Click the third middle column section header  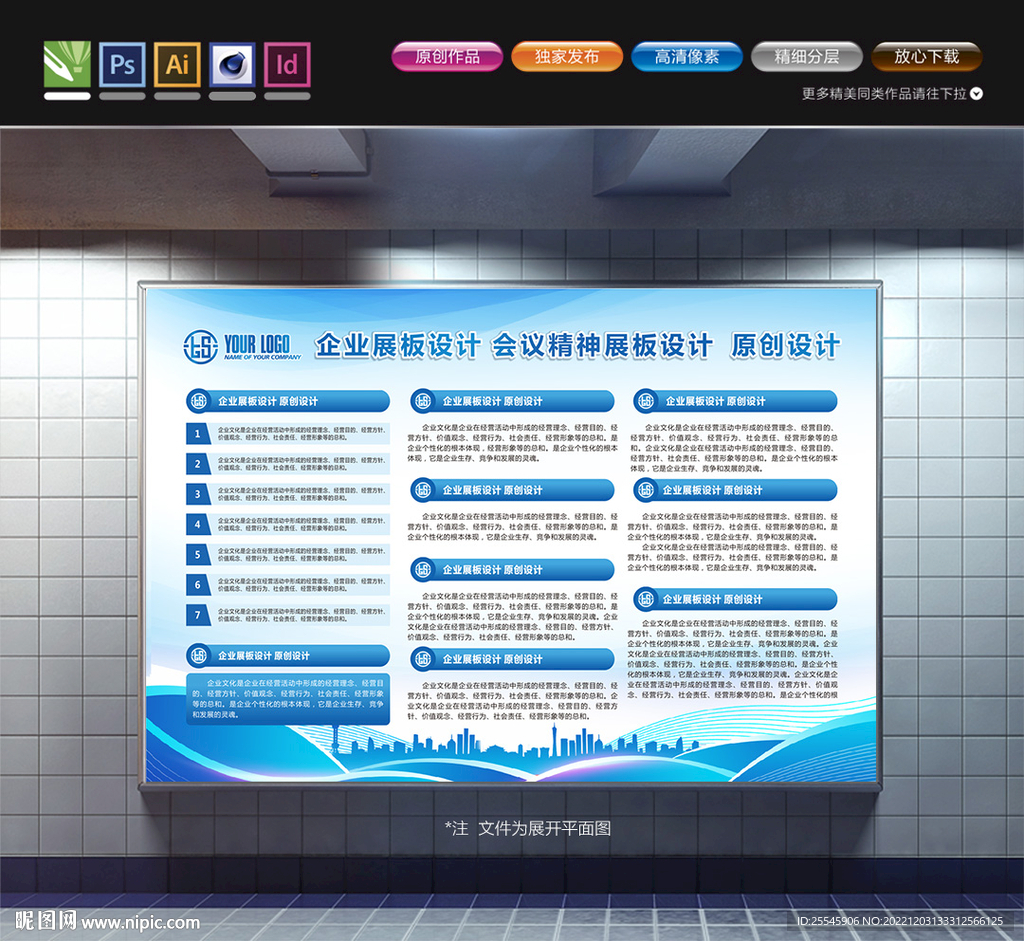point(513,569)
